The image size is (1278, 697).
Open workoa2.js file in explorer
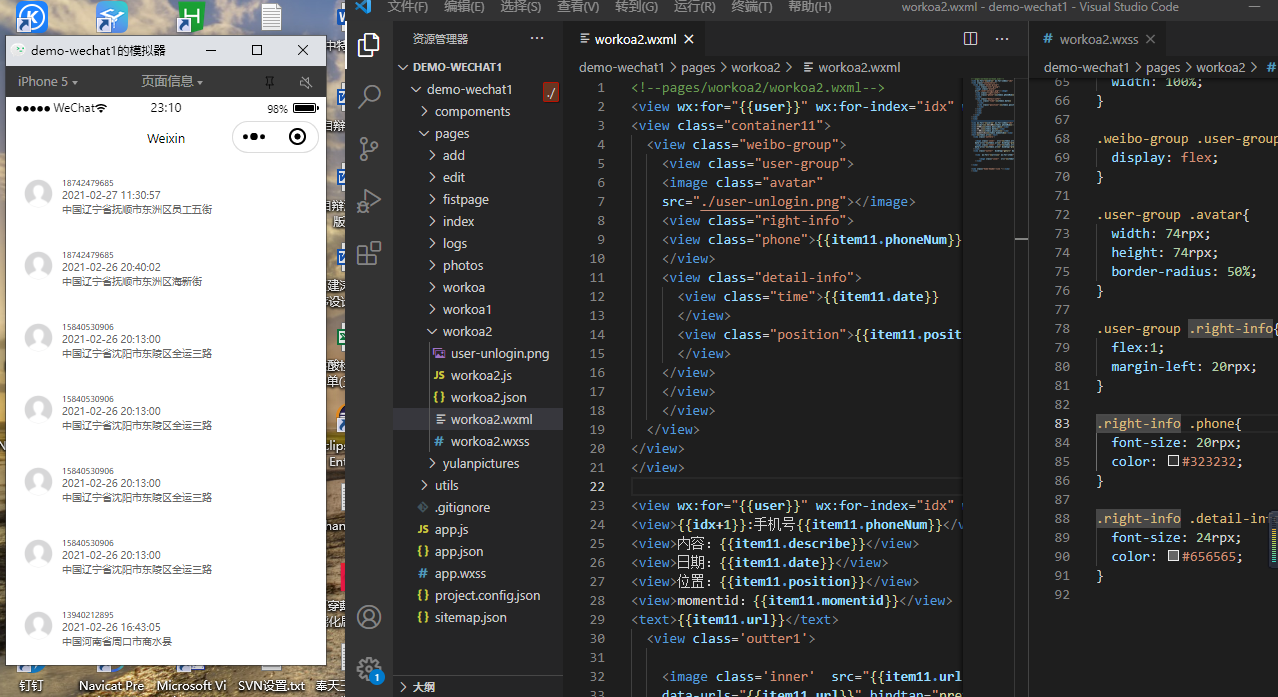[481, 375]
